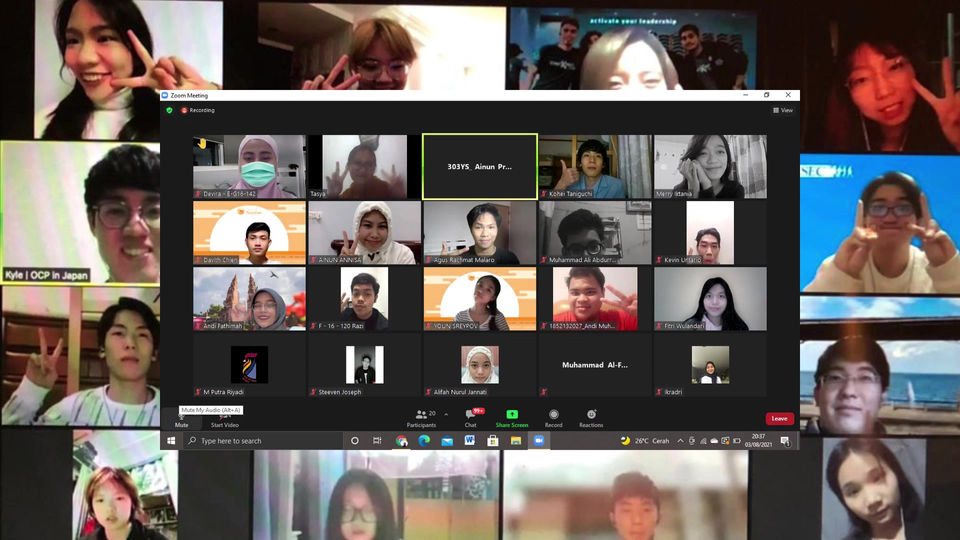The height and width of the screenshot is (540, 960).
Task: Select Muhammad Ali Abdurr... video tile
Action: coord(595,233)
